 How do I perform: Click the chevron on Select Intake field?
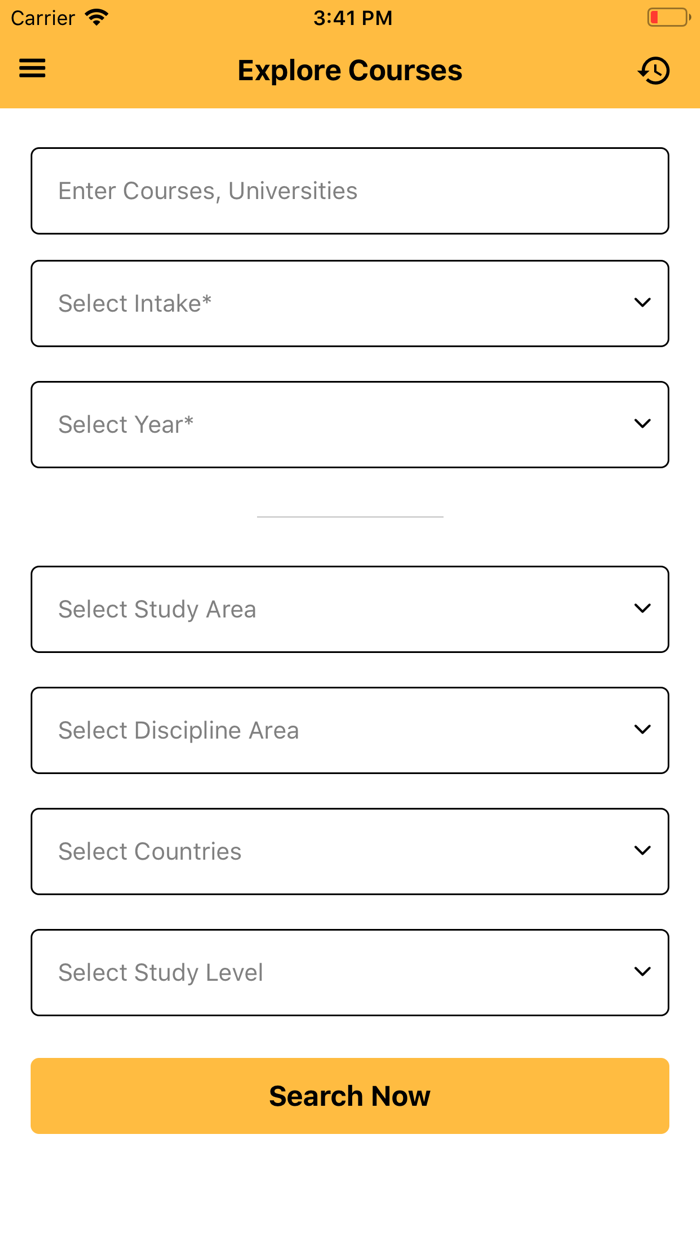642,302
